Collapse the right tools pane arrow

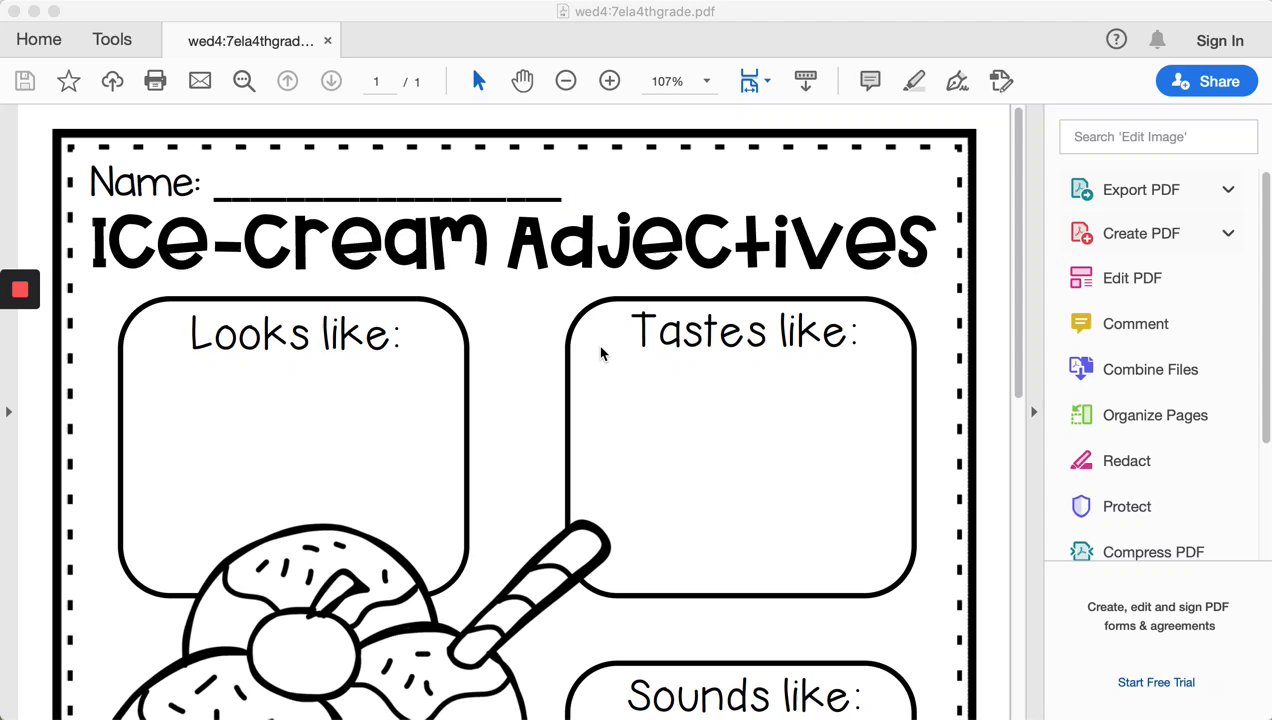[x=1034, y=411]
